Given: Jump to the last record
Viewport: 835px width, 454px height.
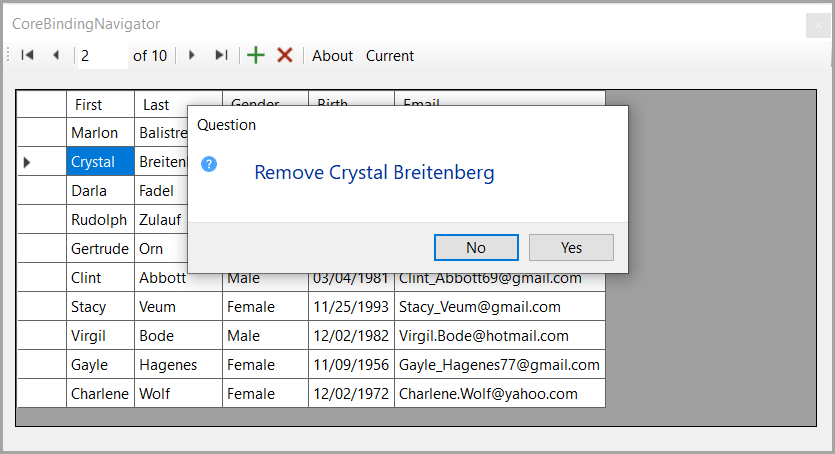Looking at the screenshot, I should [222, 55].
